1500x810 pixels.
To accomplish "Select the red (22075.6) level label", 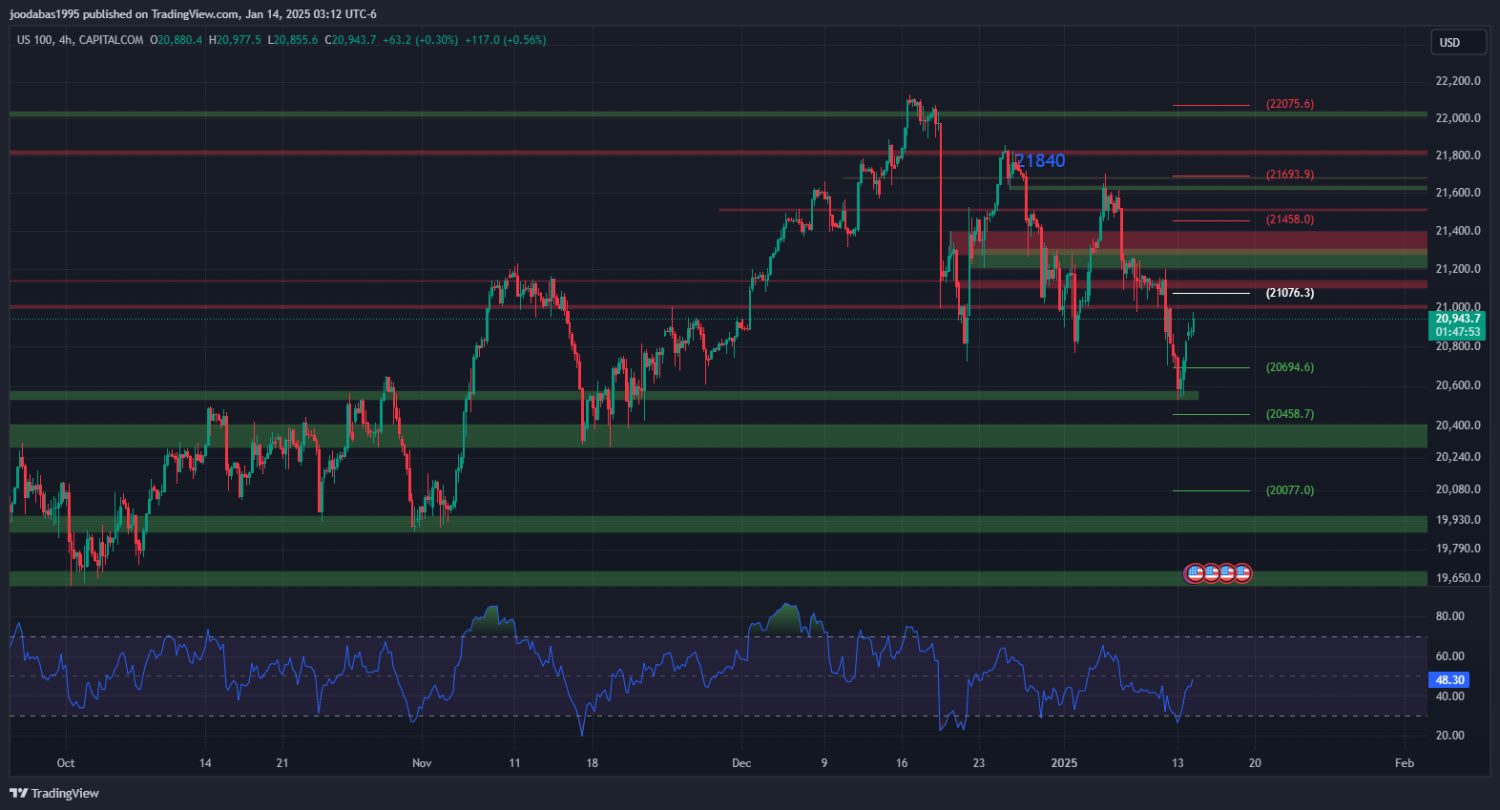I will pyautogui.click(x=1289, y=104).
